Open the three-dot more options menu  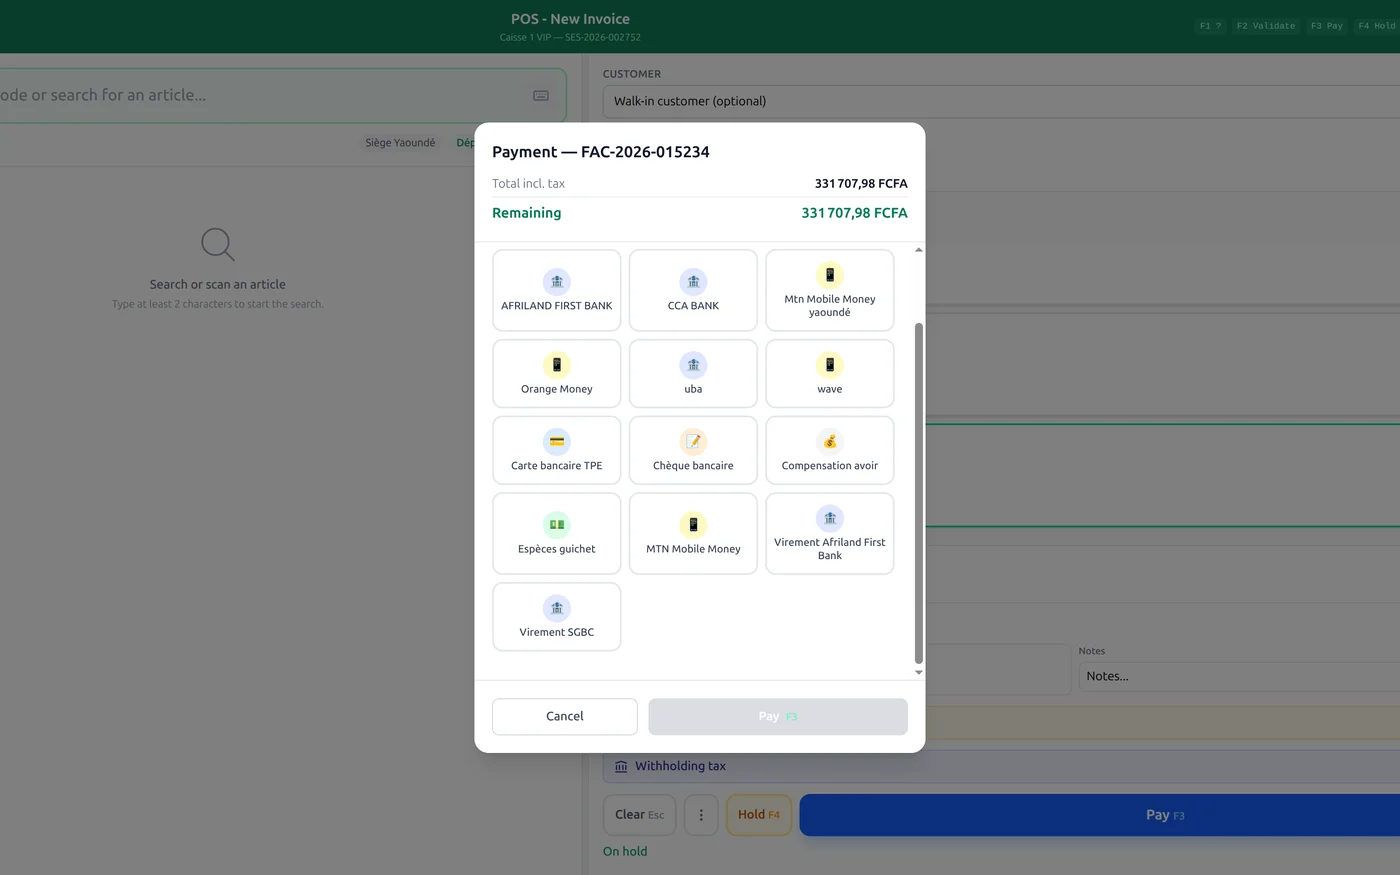(x=701, y=815)
